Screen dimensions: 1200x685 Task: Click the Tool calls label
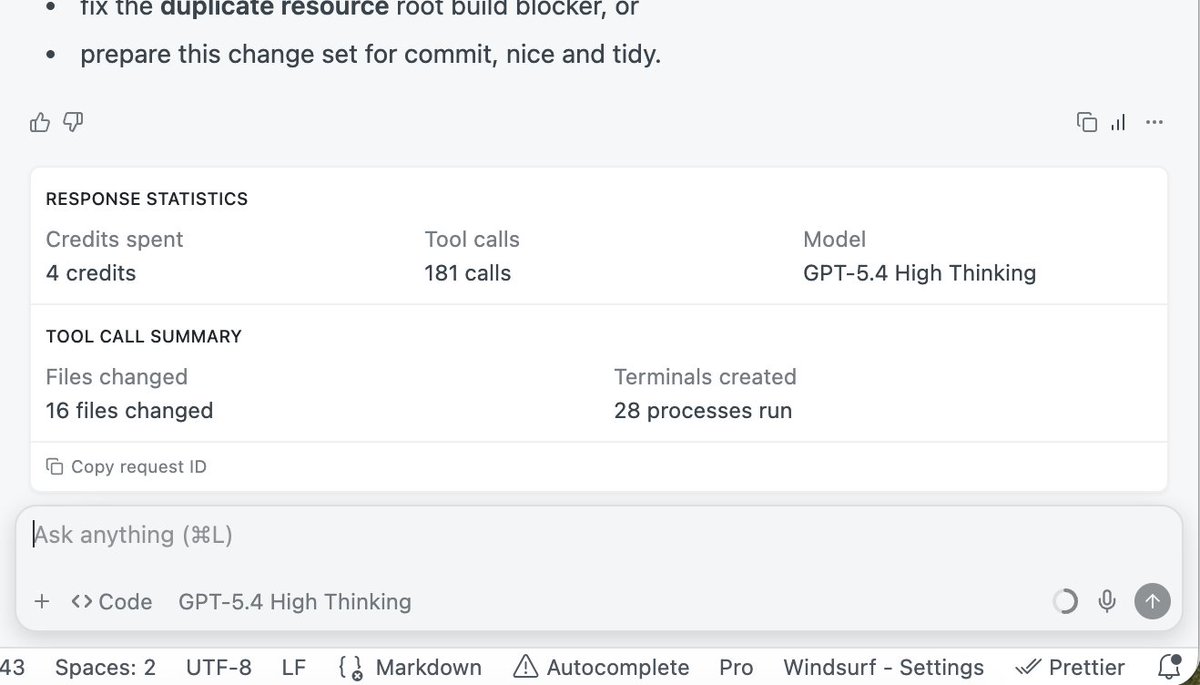(x=472, y=240)
